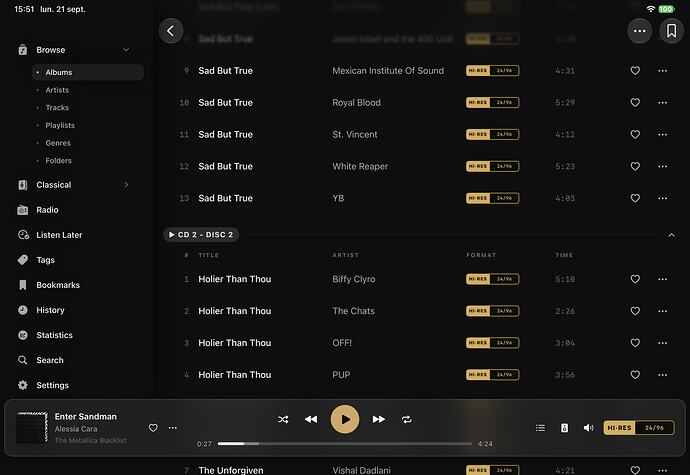Click the HI-RES 24/96 badge in player
The image size is (690, 475).
coord(639,428)
